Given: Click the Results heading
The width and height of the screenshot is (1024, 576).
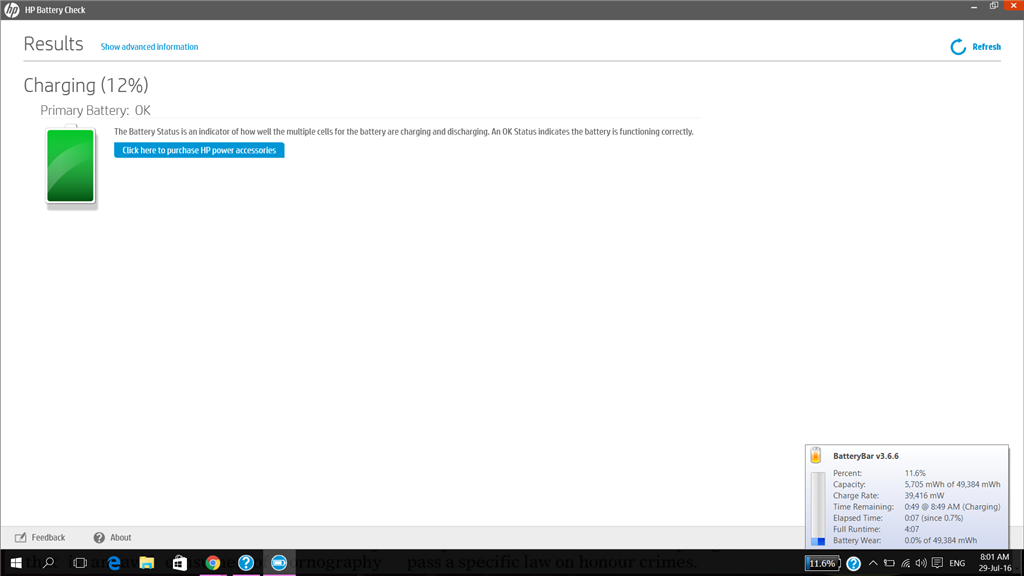Looking at the screenshot, I should (54, 44).
